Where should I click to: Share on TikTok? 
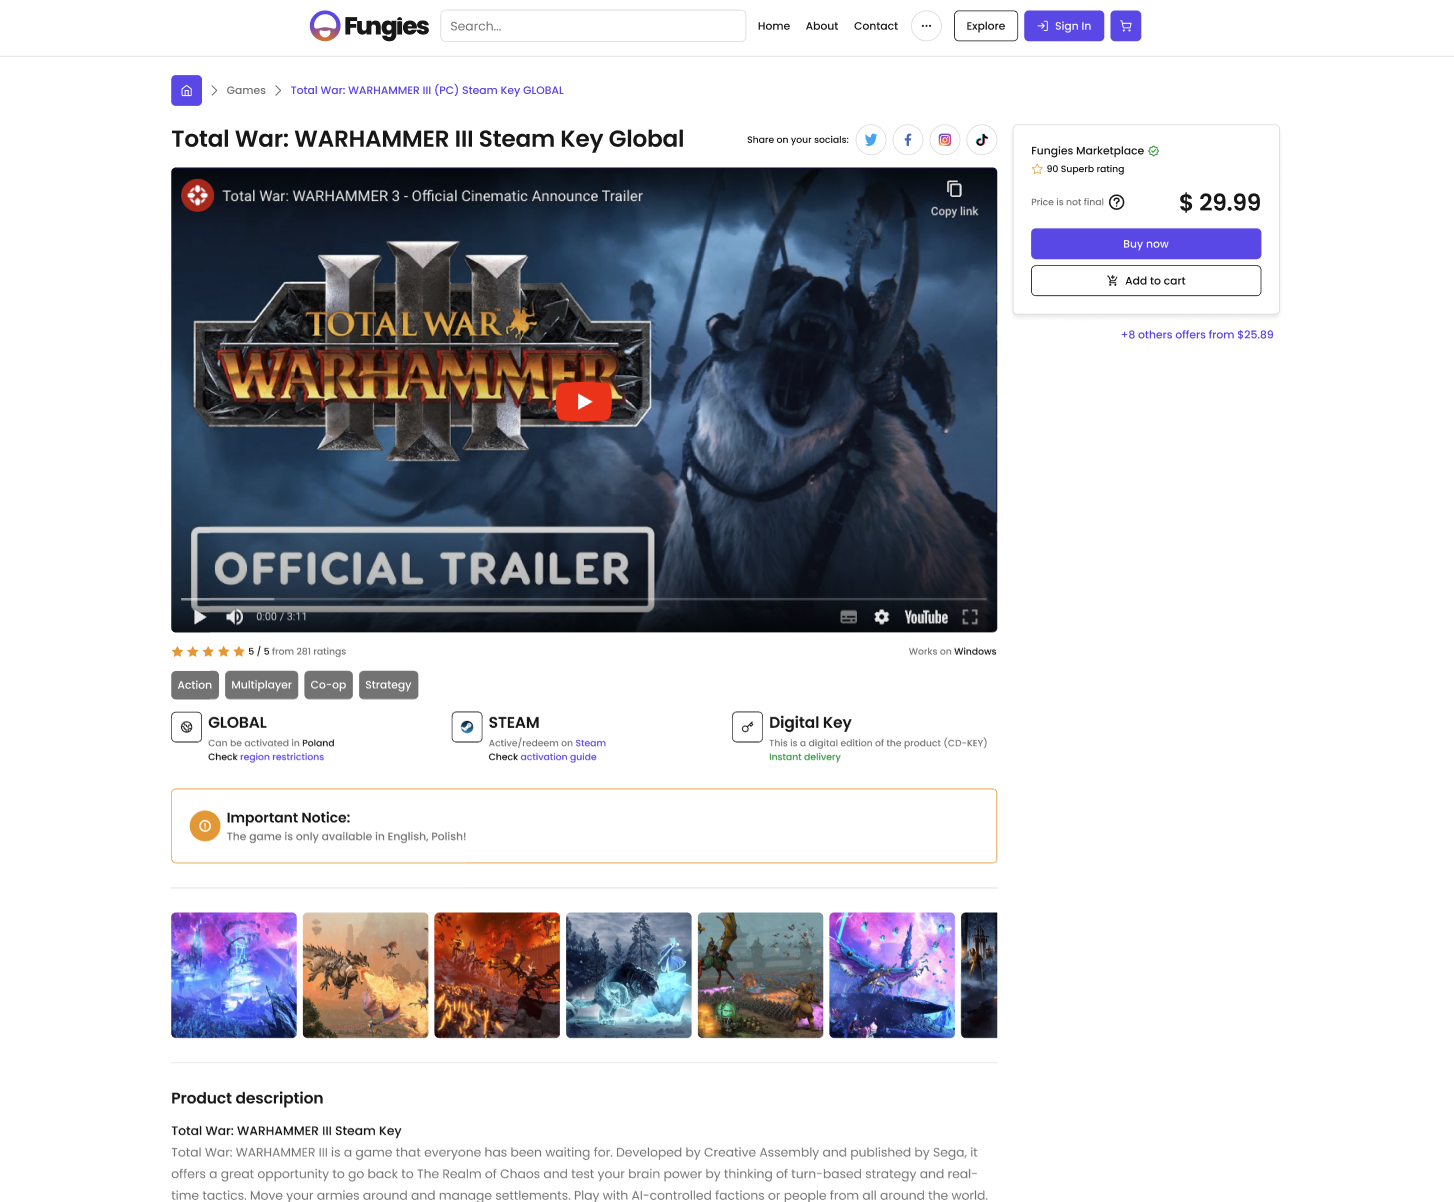(982, 140)
